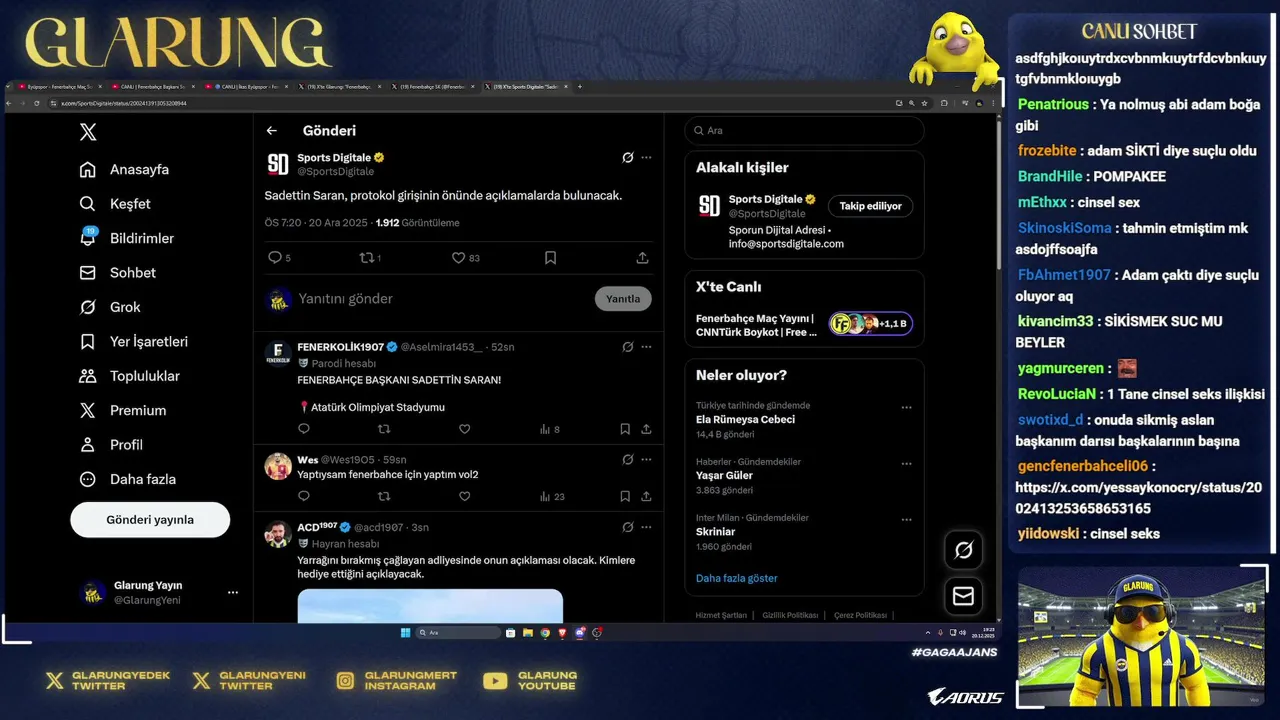Click Grok icon on Sports Digitale post
This screenshot has width=1280, height=720.
pos(627,158)
